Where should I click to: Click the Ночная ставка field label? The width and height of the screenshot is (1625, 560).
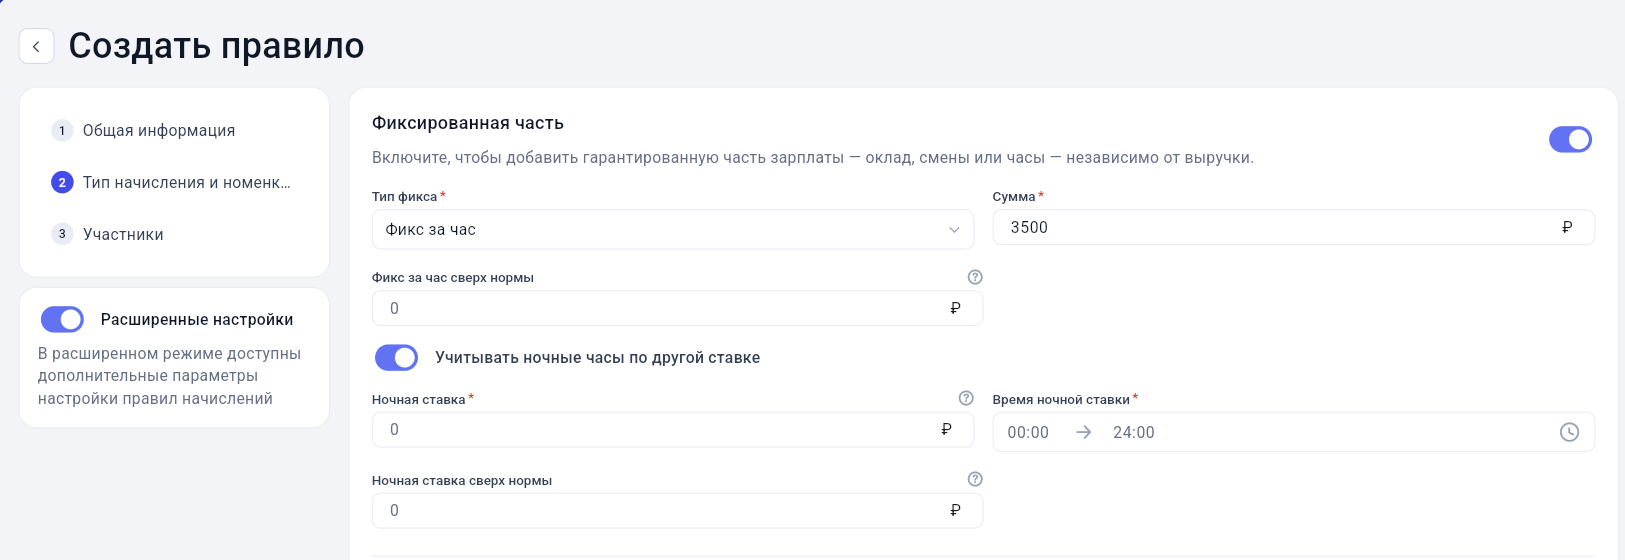coord(419,399)
